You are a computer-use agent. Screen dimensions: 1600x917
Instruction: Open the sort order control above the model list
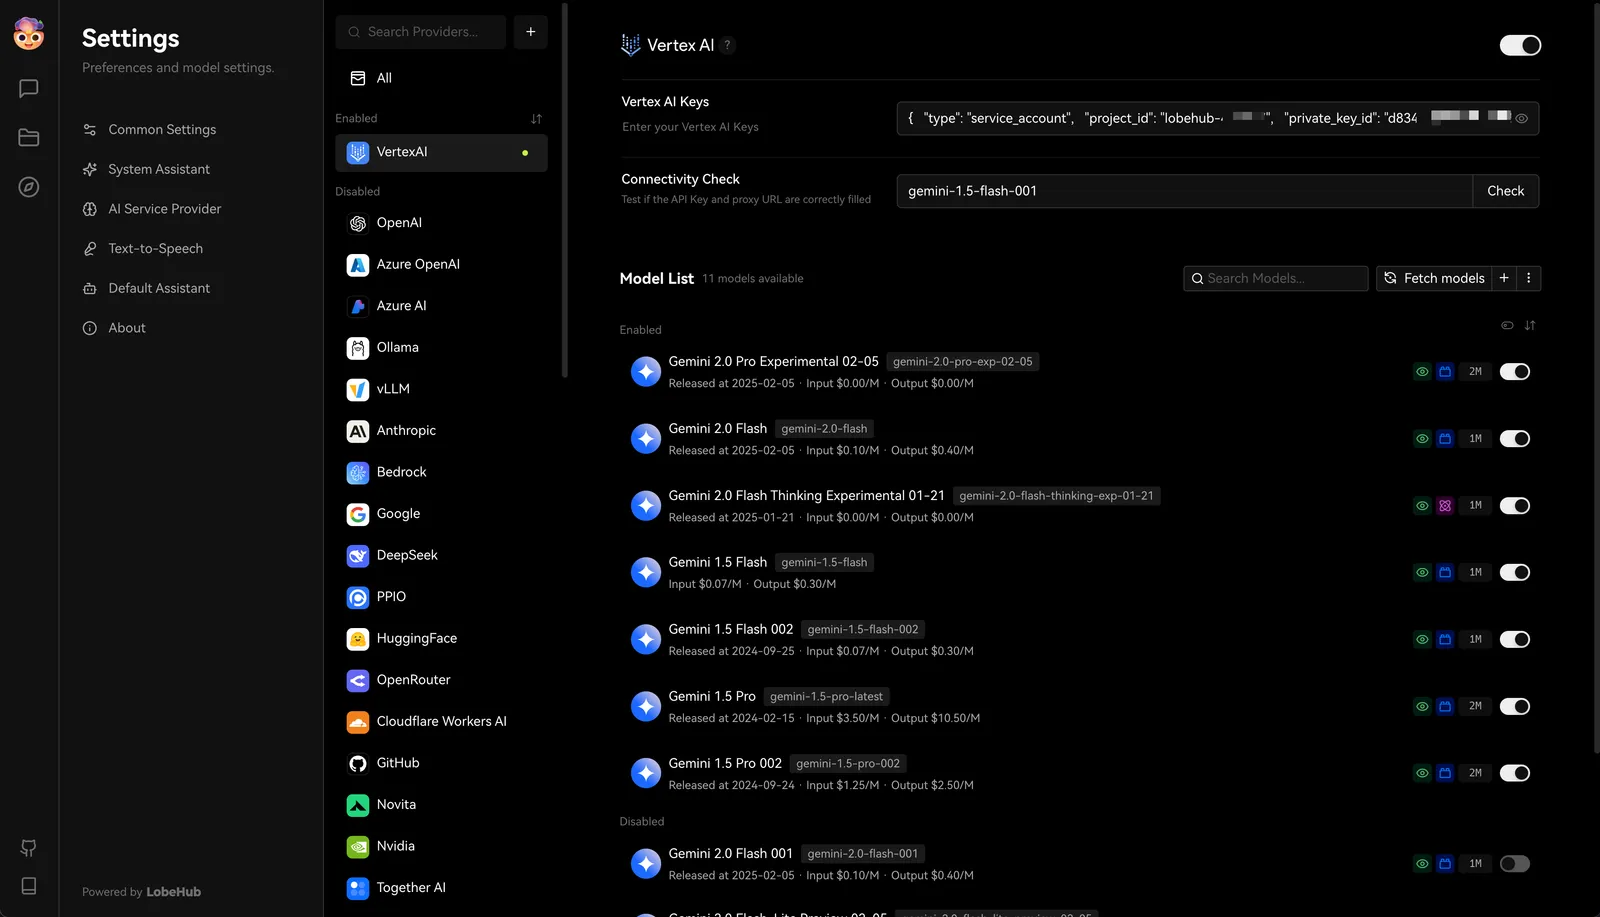(x=1530, y=325)
